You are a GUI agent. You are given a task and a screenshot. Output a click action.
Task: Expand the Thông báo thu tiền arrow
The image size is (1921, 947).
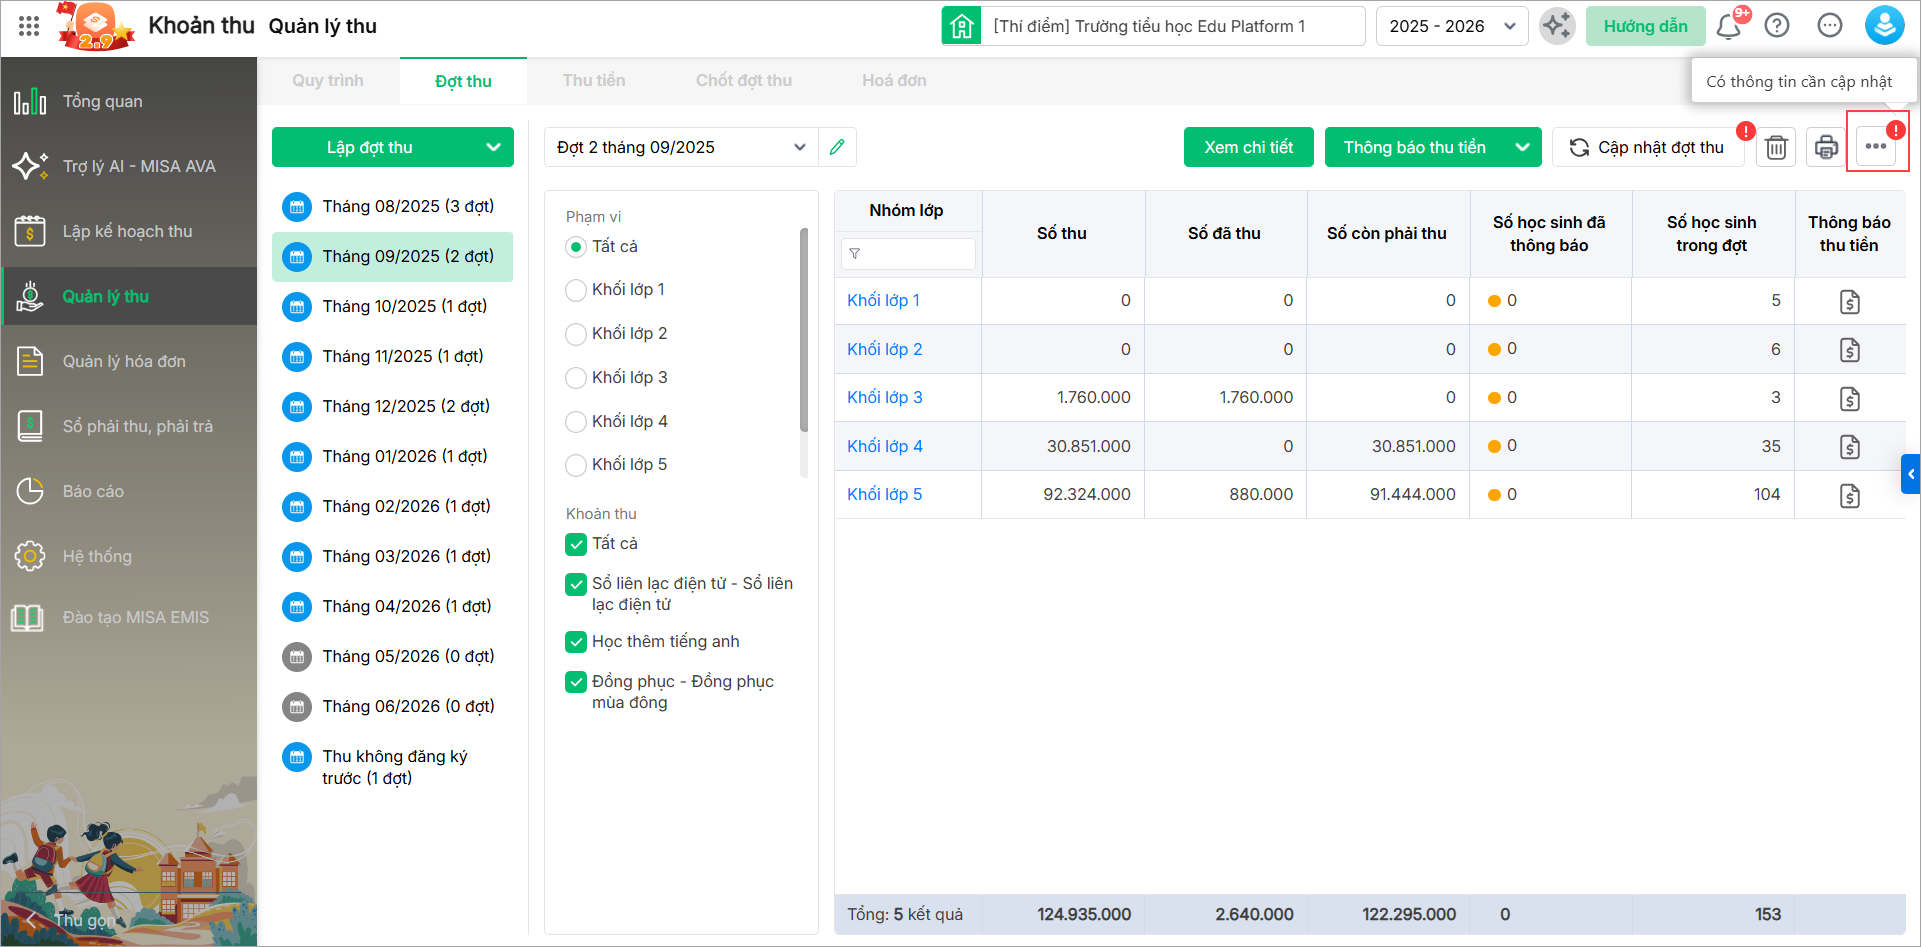[x=1522, y=147]
